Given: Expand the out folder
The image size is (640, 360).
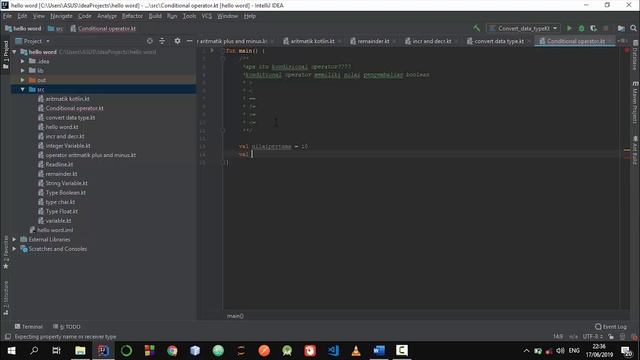Looking at the screenshot, I should [23, 80].
